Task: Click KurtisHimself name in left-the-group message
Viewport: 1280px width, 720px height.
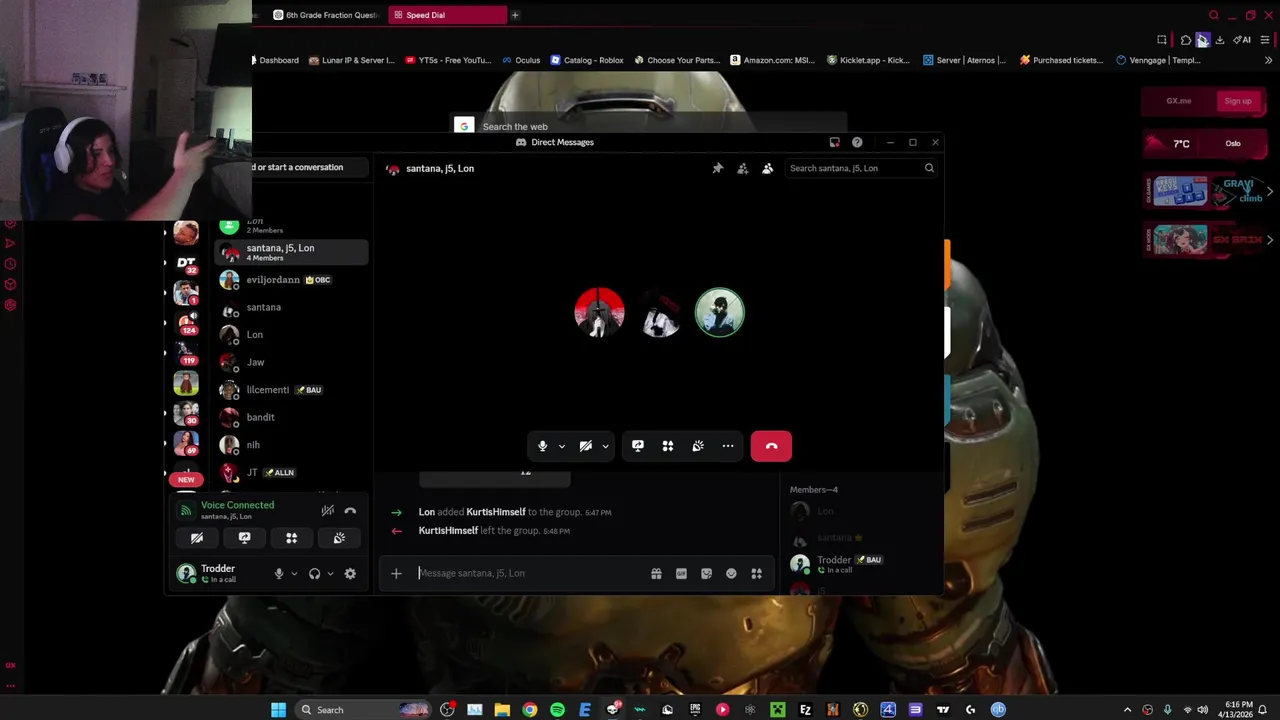Action: coord(448,530)
